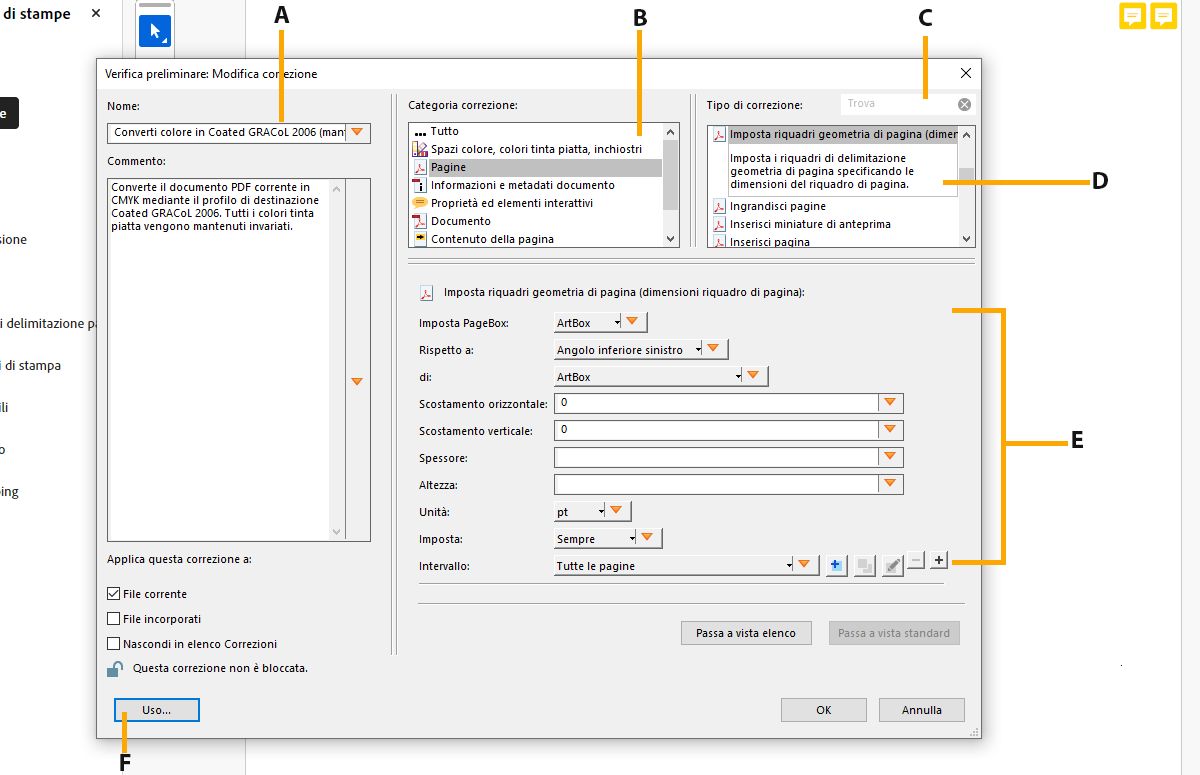Click orange variable arrow next to Unità
This screenshot has width=1200, height=775.
point(617,511)
